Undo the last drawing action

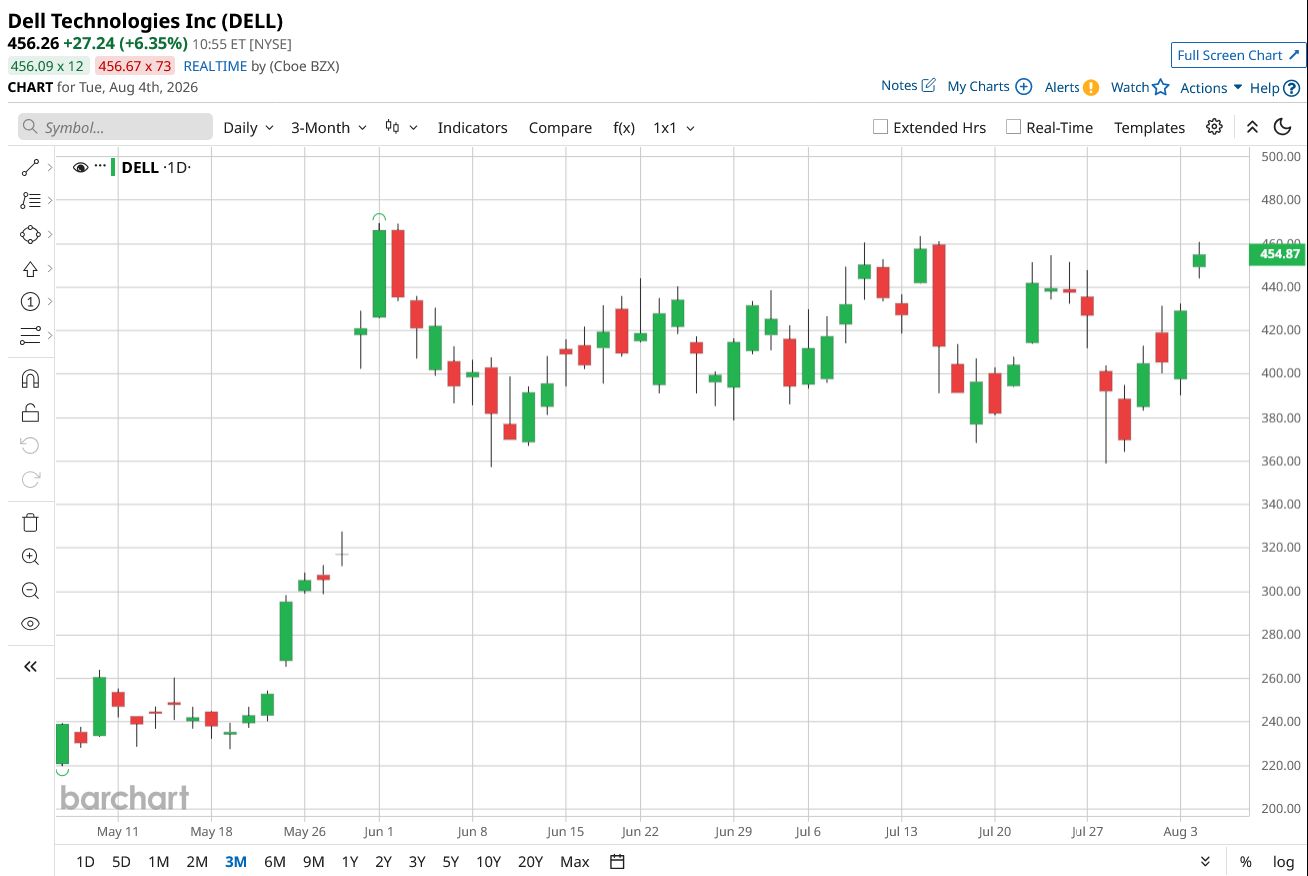30,446
